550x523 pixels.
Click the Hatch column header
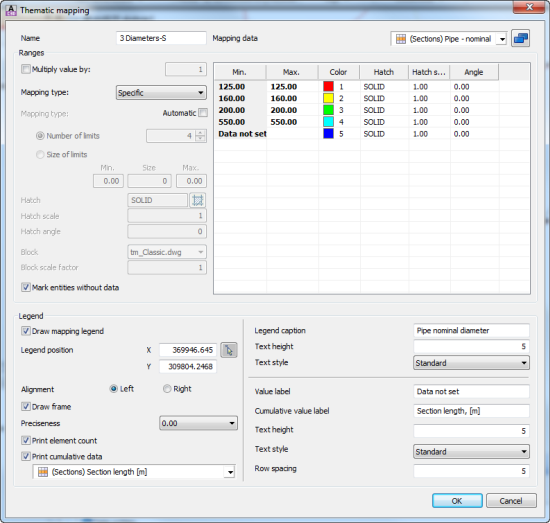pos(384,72)
